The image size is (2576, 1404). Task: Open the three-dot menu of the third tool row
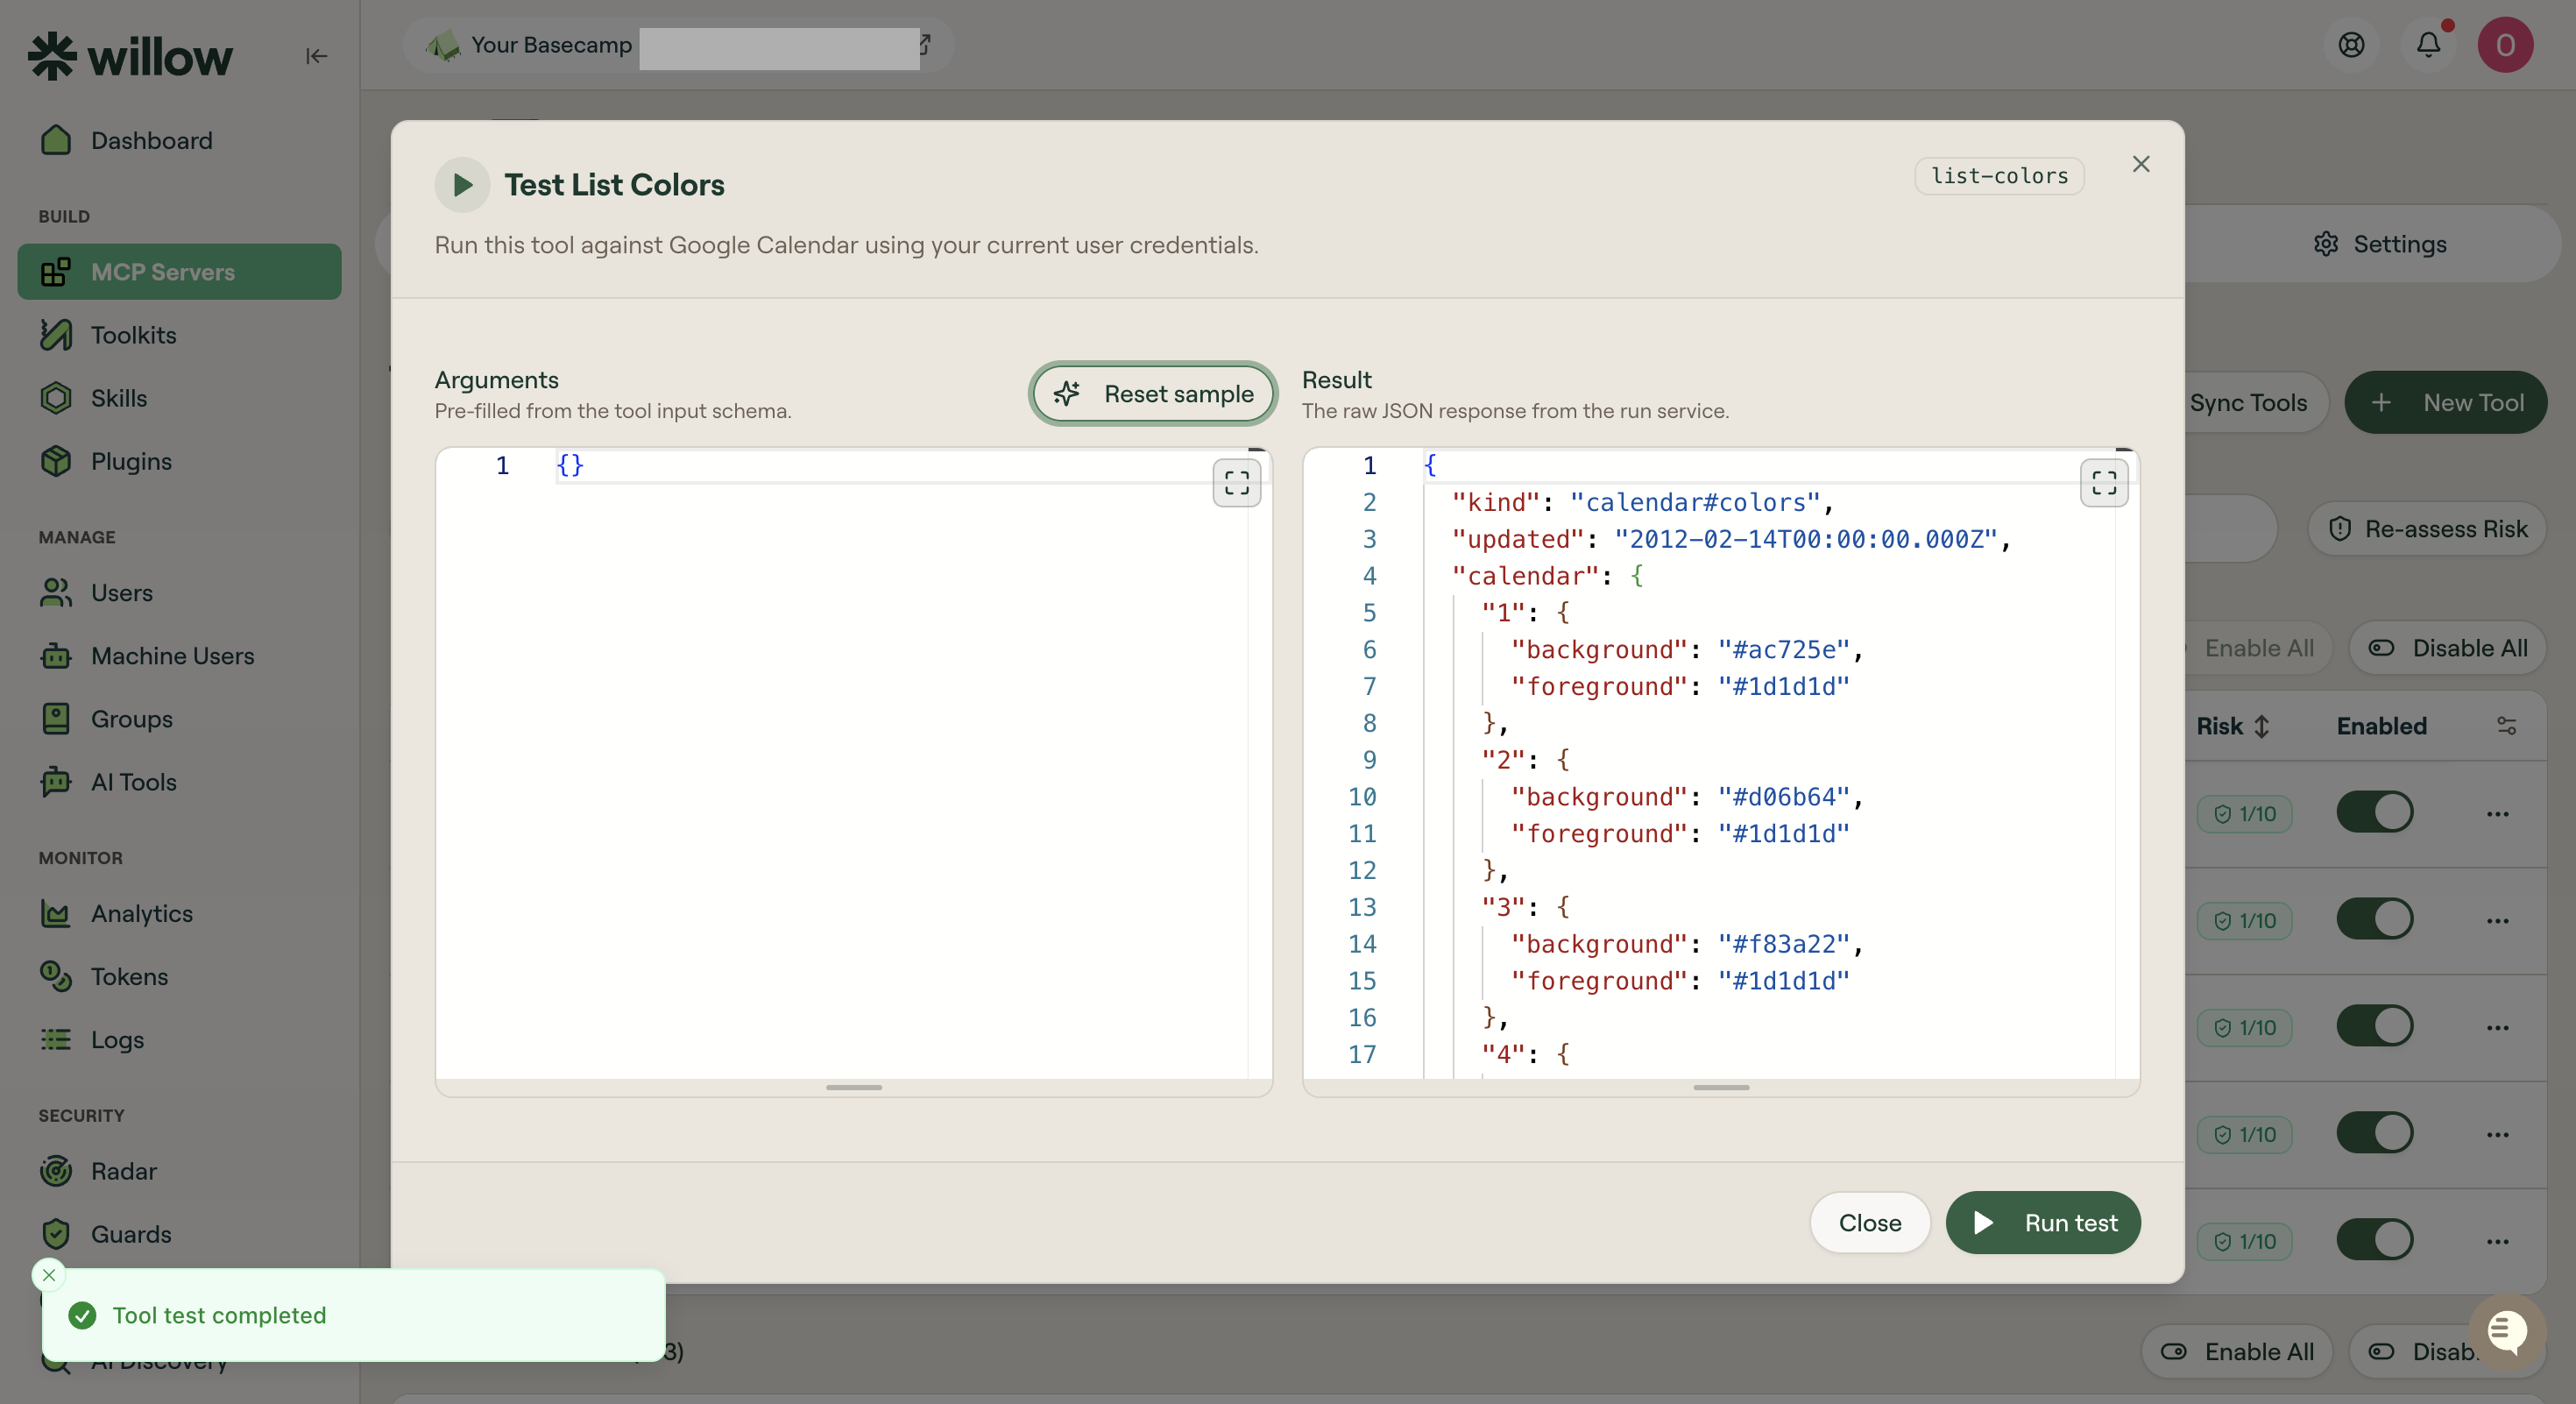2498,1028
